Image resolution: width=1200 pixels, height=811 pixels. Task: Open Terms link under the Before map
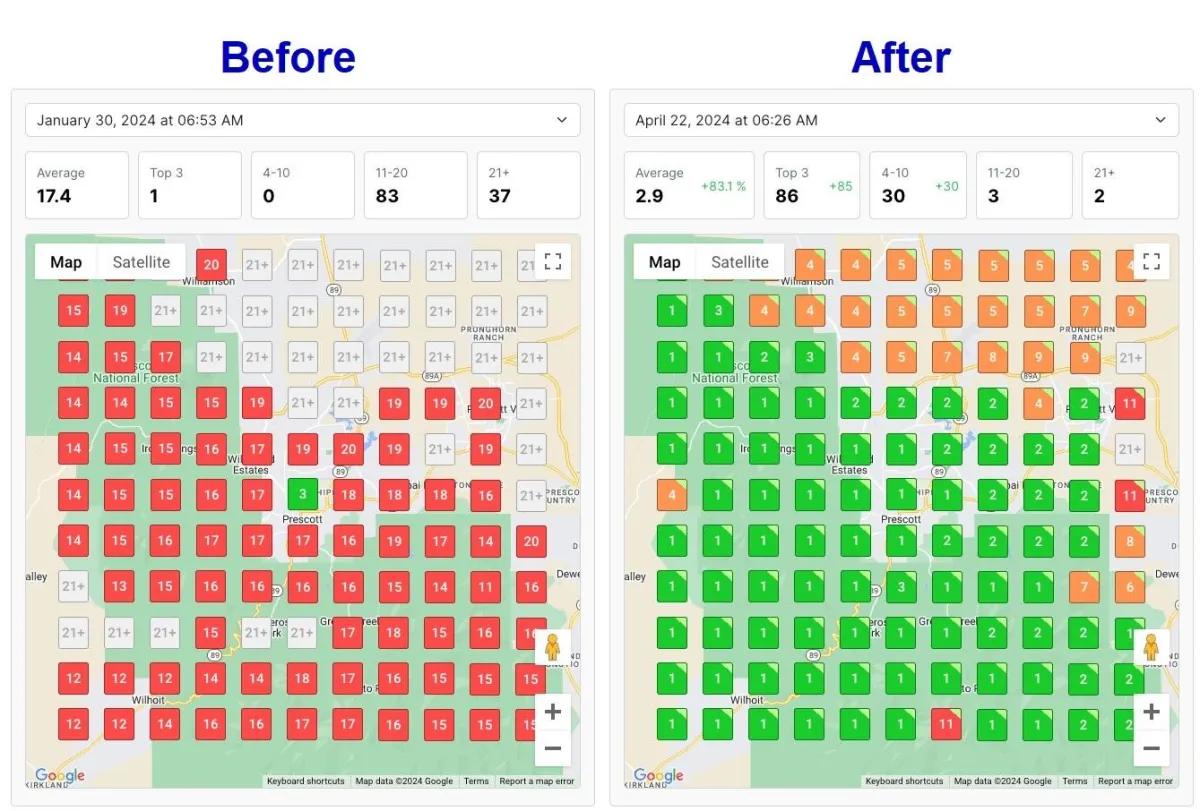[x=477, y=781]
